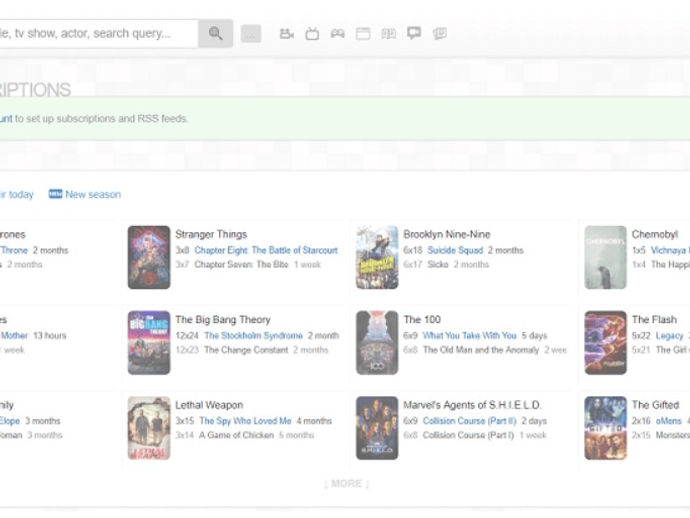The width and height of the screenshot is (690, 518).
Task: Open The Gifted poster thumbnail
Action: pos(606,428)
